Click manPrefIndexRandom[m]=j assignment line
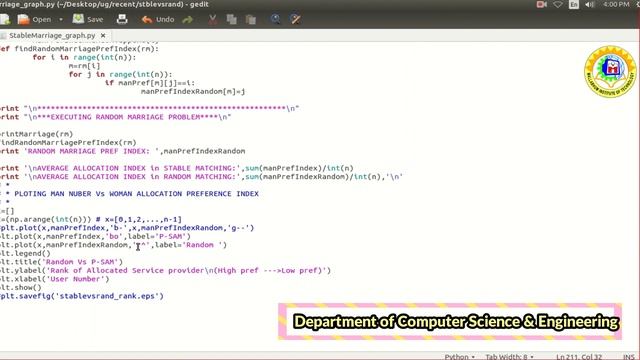The width and height of the screenshot is (640, 360). tap(193, 91)
